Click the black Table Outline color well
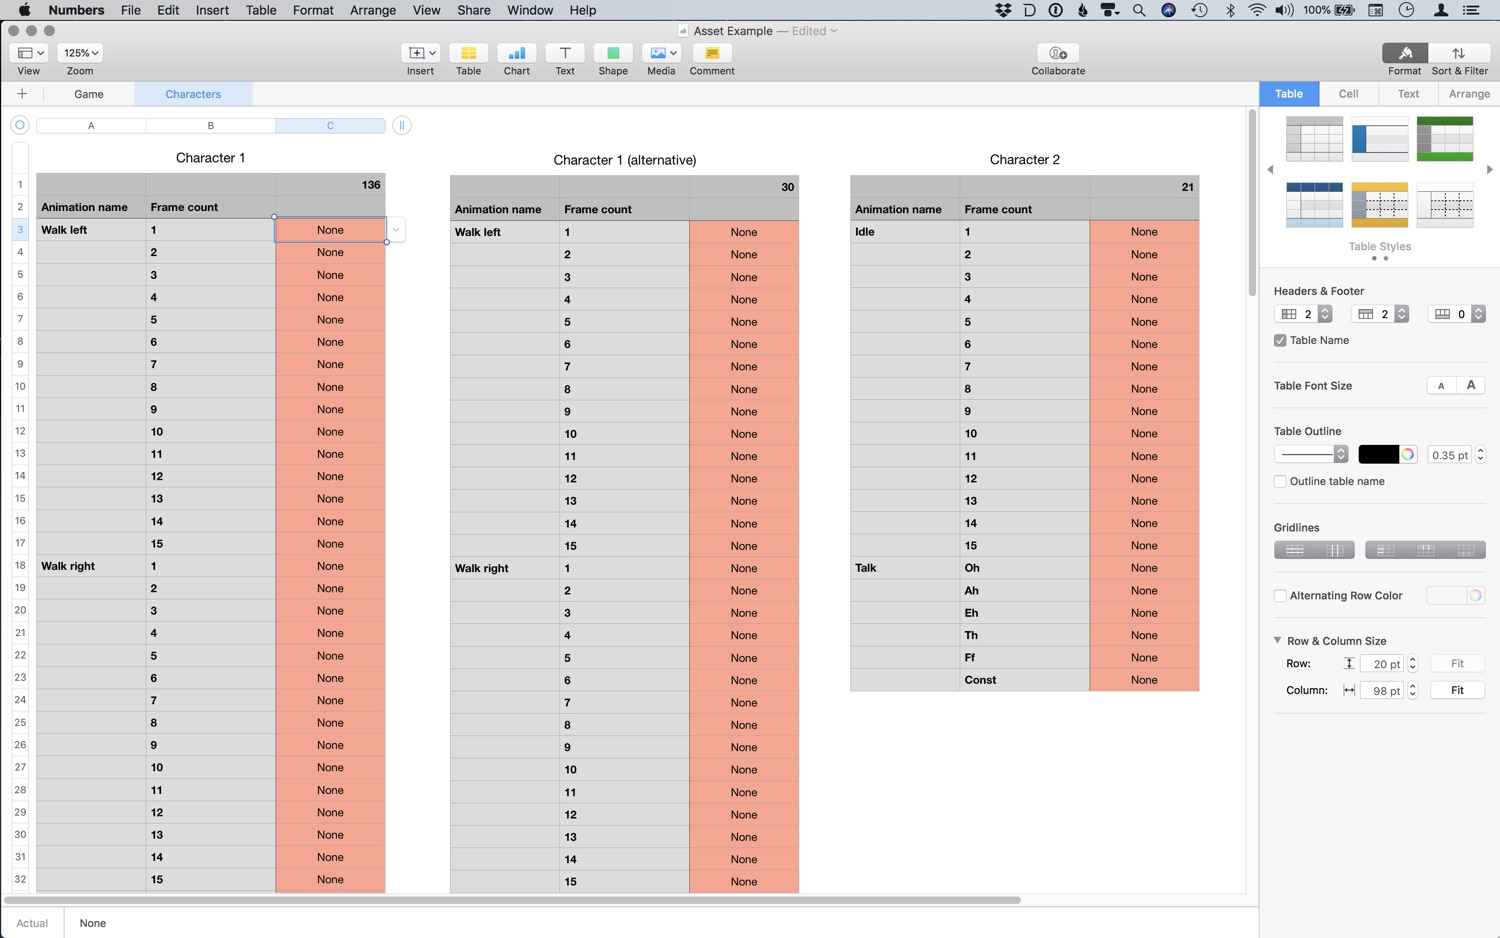Image resolution: width=1500 pixels, height=938 pixels. [x=1378, y=455]
